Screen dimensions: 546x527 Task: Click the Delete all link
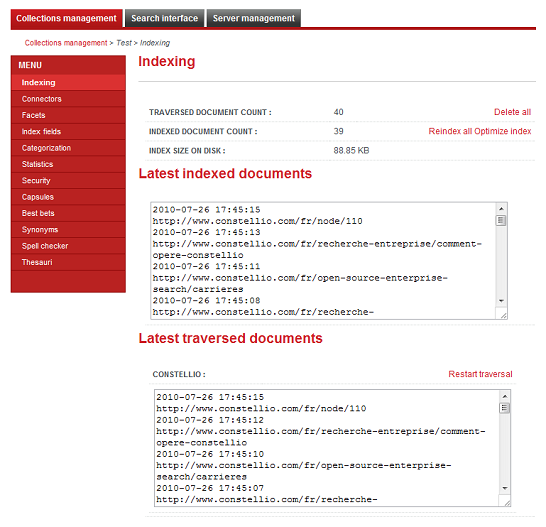(x=512, y=112)
